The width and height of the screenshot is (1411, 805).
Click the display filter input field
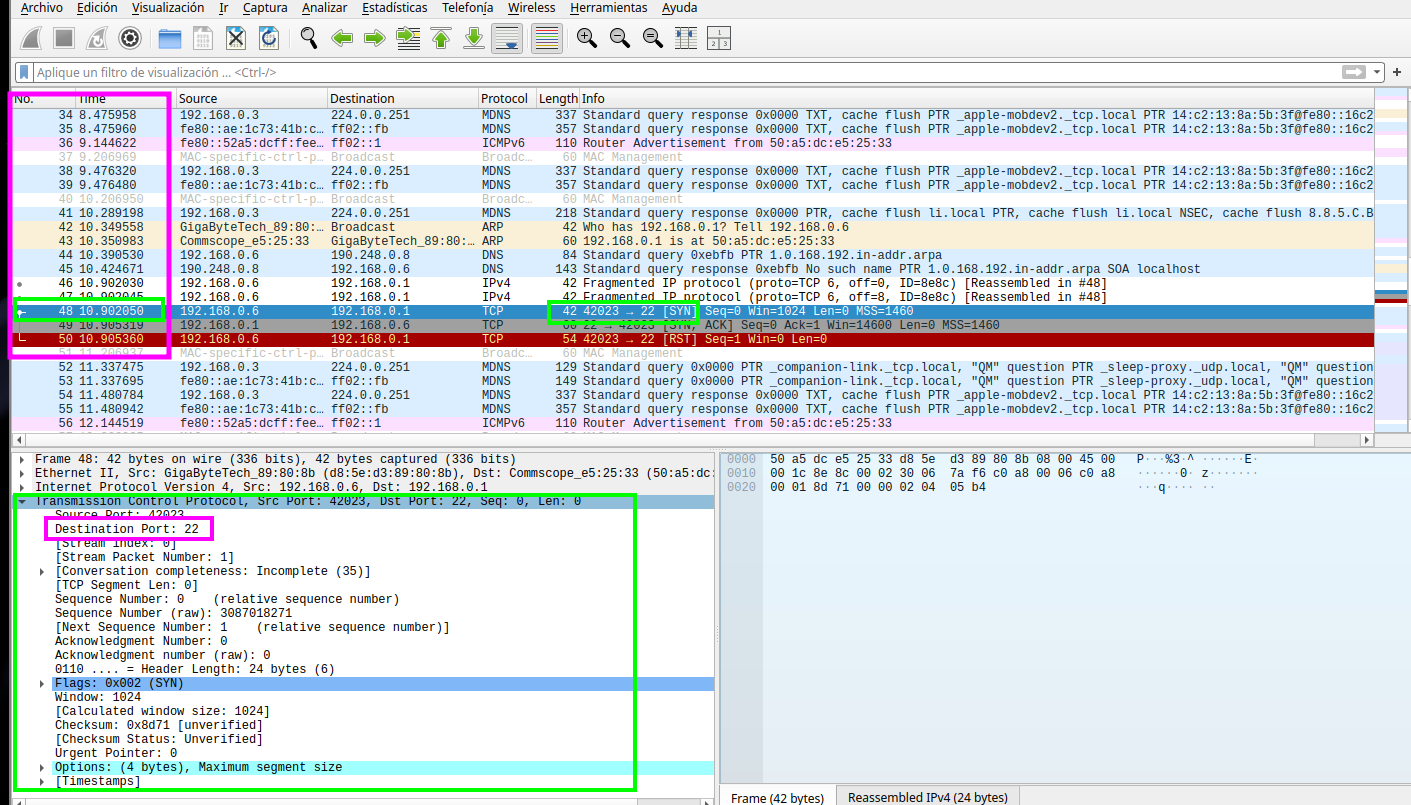(x=688, y=72)
